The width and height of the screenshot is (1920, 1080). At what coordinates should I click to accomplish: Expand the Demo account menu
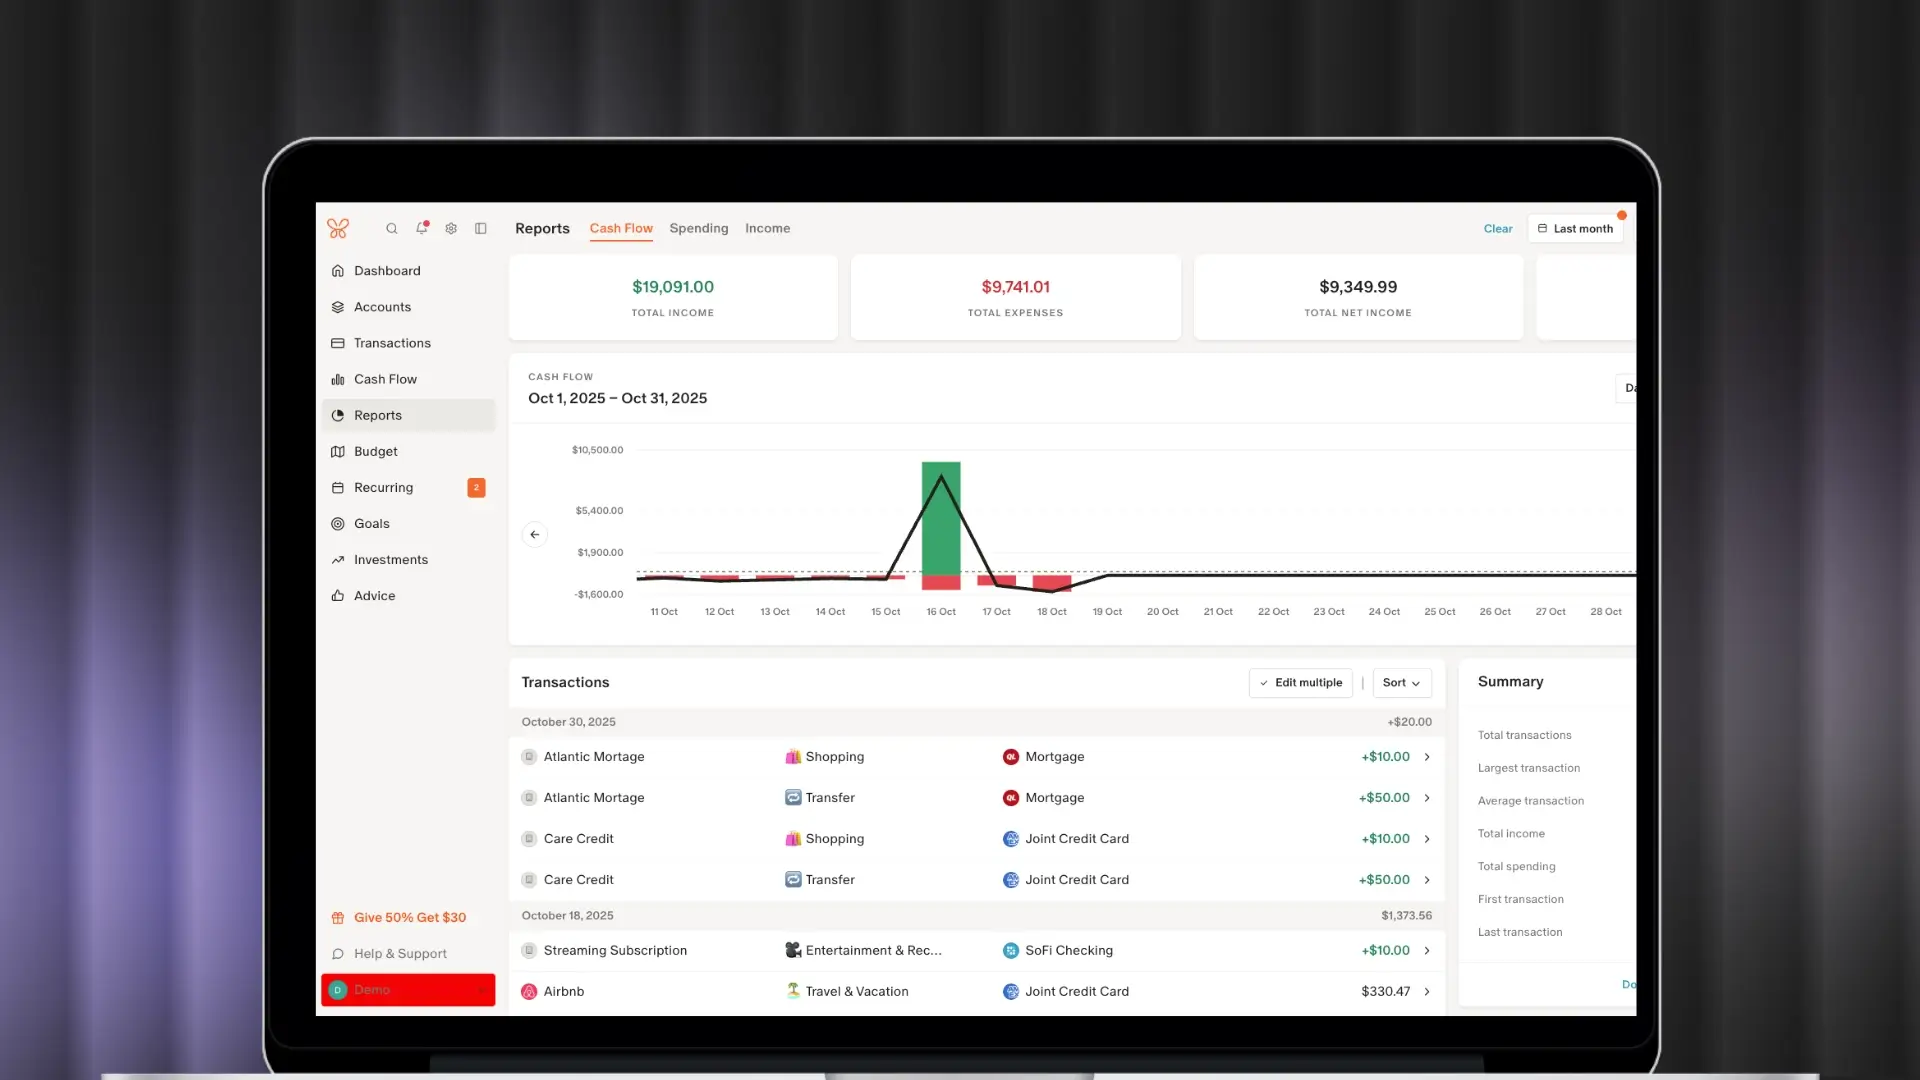tap(408, 990)
